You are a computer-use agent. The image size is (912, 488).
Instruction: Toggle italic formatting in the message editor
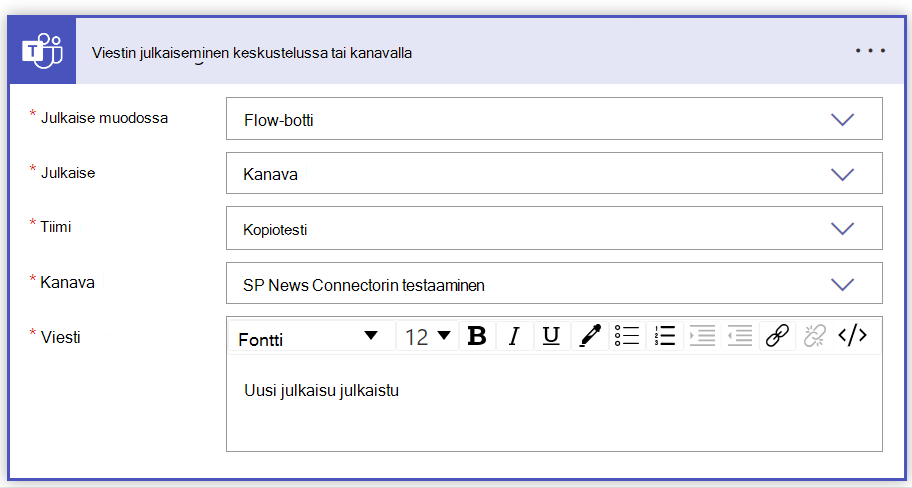(514, 336)
